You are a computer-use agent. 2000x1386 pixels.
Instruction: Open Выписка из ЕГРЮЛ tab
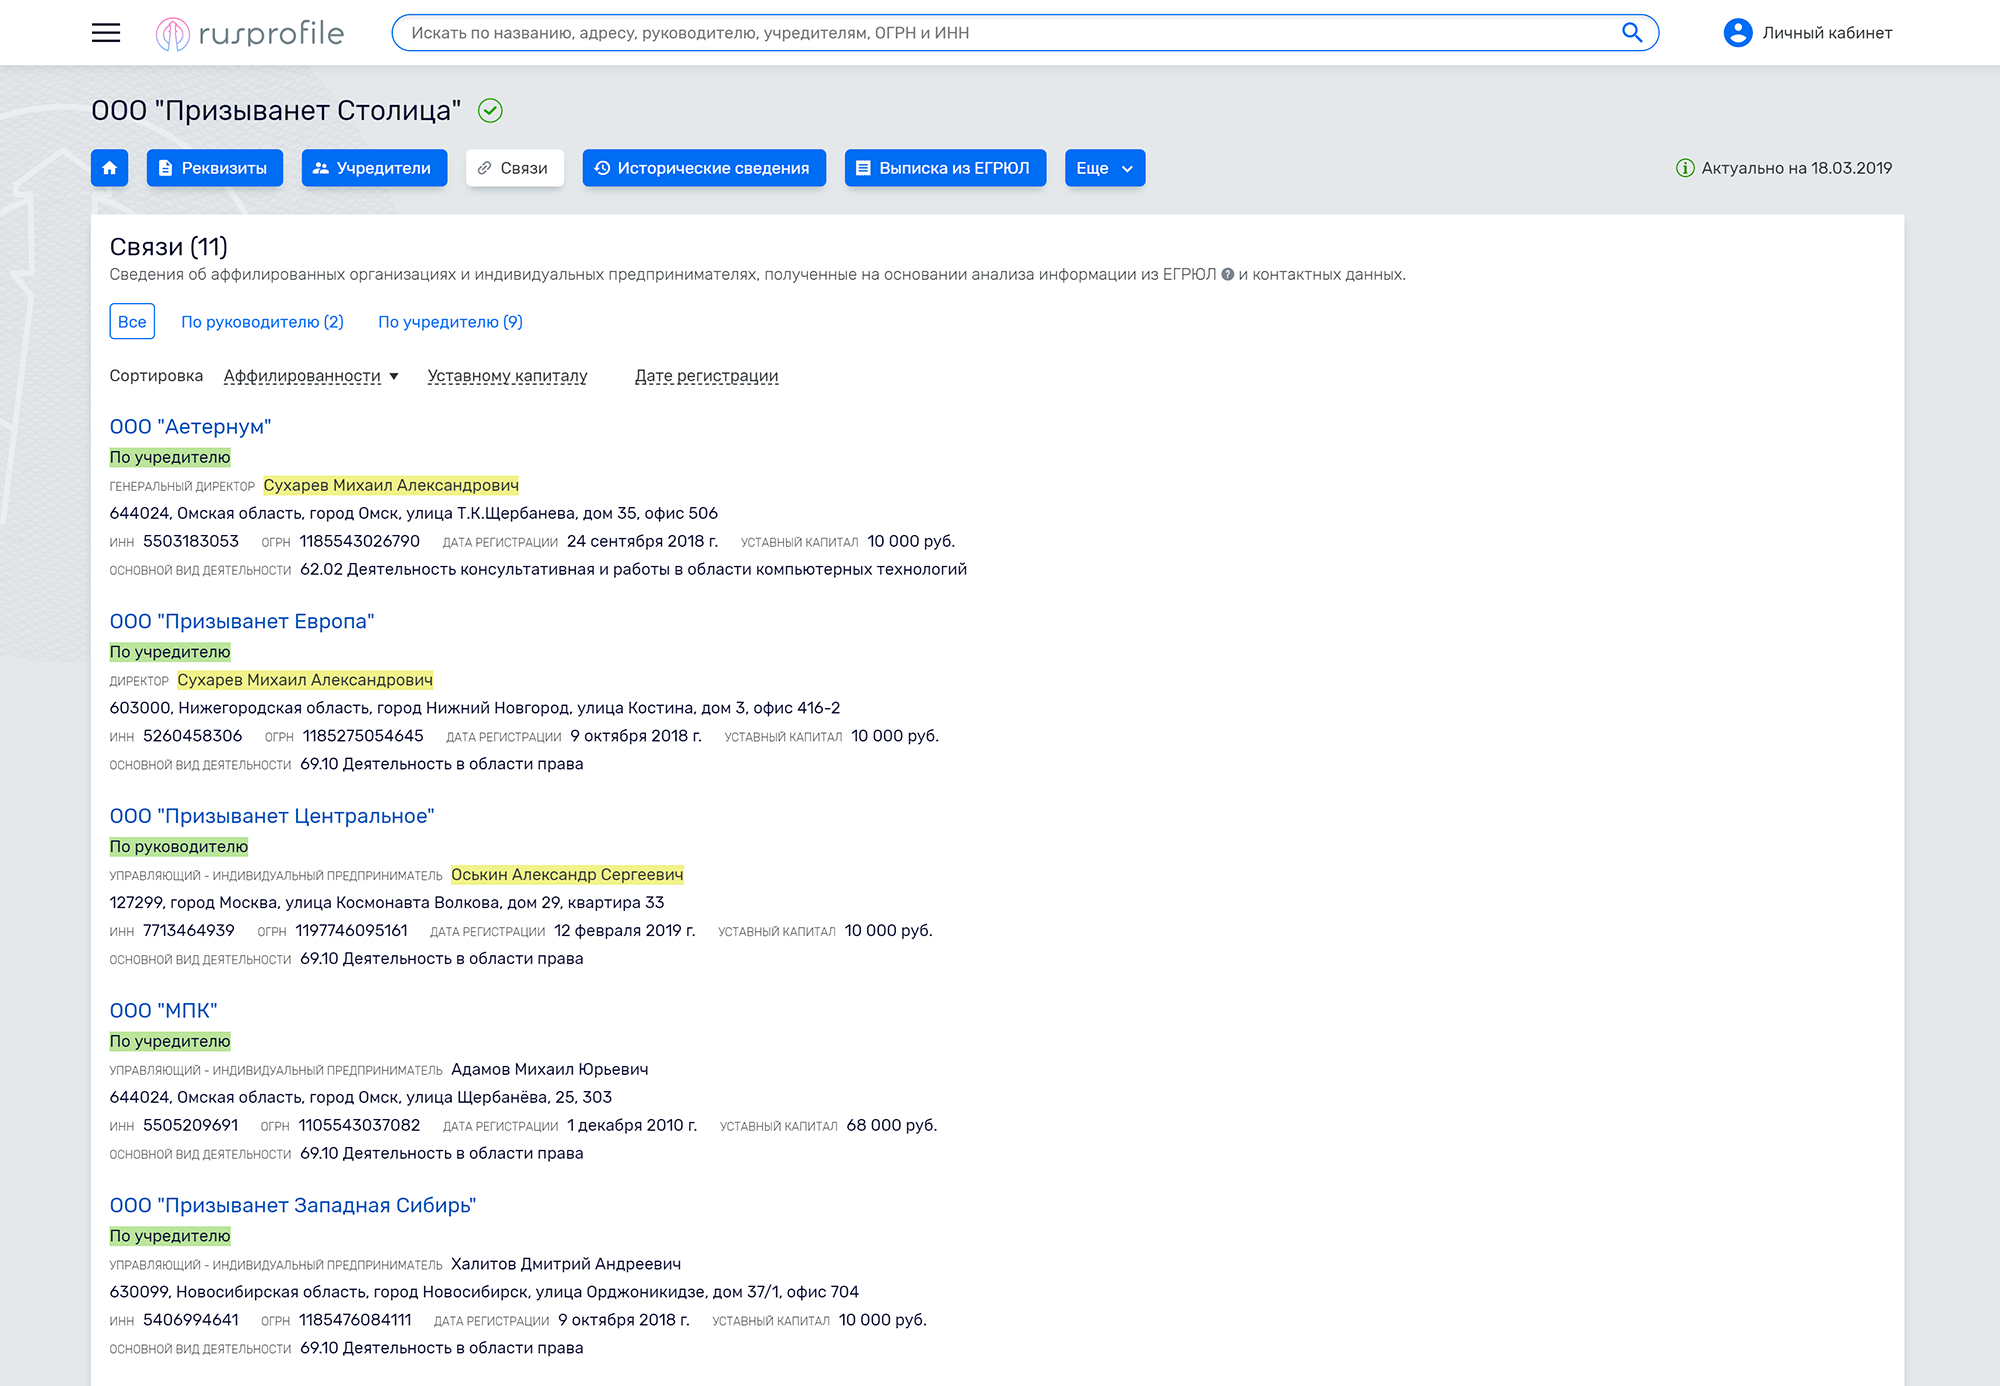tap(945, 168)
